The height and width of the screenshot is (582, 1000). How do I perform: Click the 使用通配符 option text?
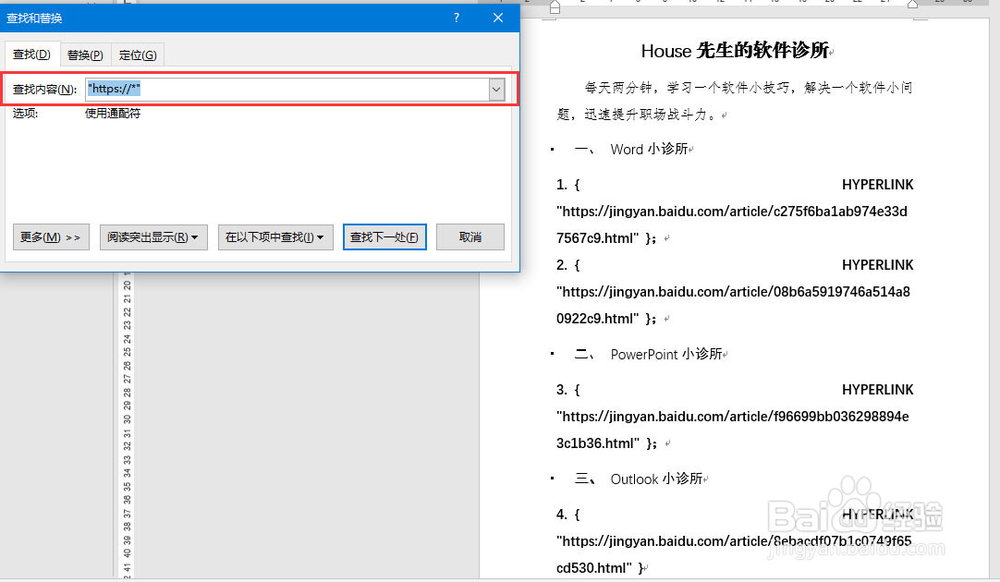pos(113,113)
